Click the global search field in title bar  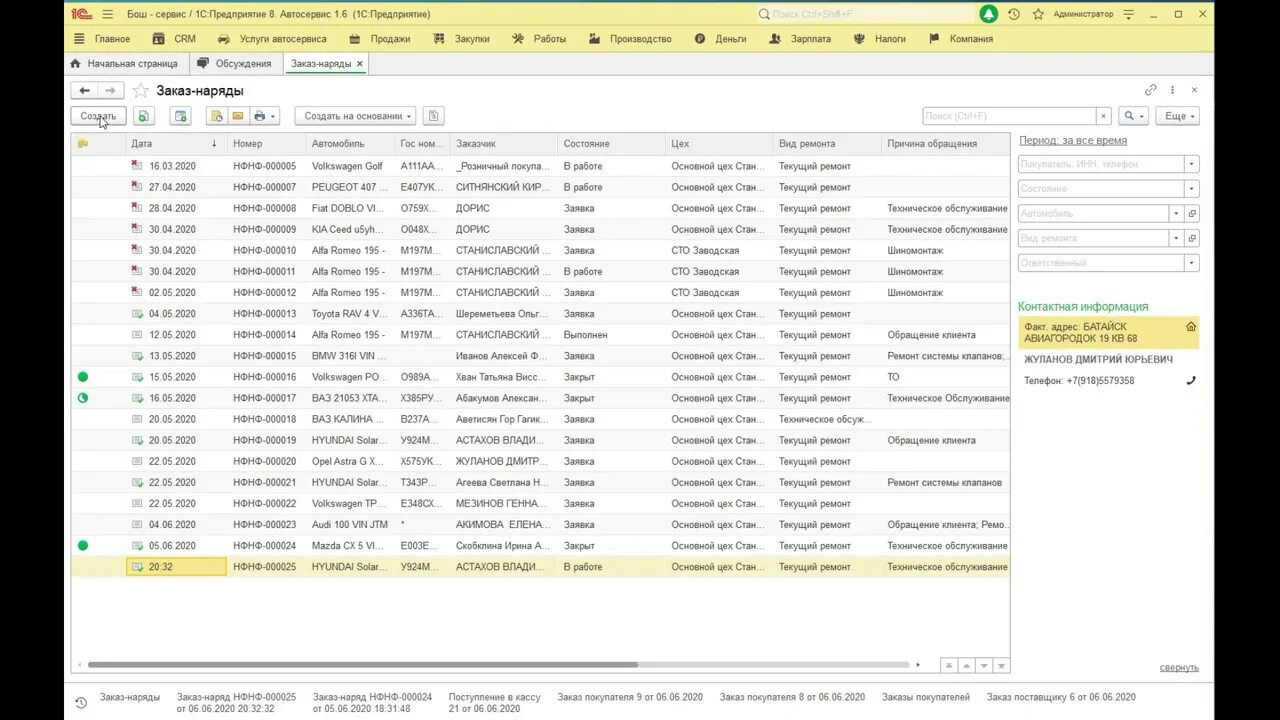click(x=865, y=14)
